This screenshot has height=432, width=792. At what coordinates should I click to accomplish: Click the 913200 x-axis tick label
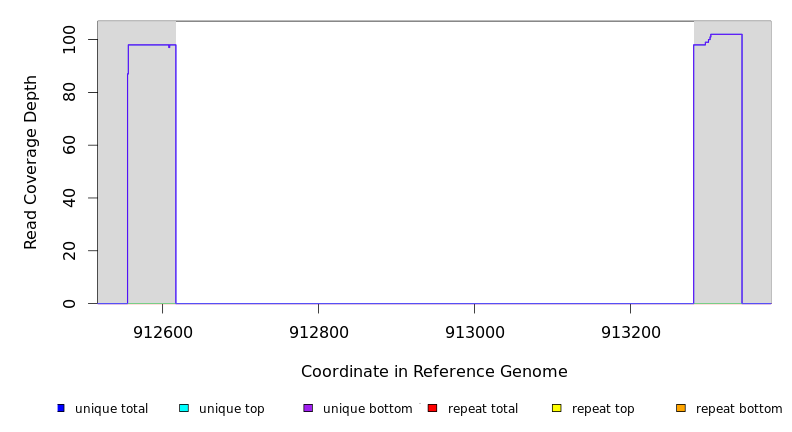click(x=630, y=333)
